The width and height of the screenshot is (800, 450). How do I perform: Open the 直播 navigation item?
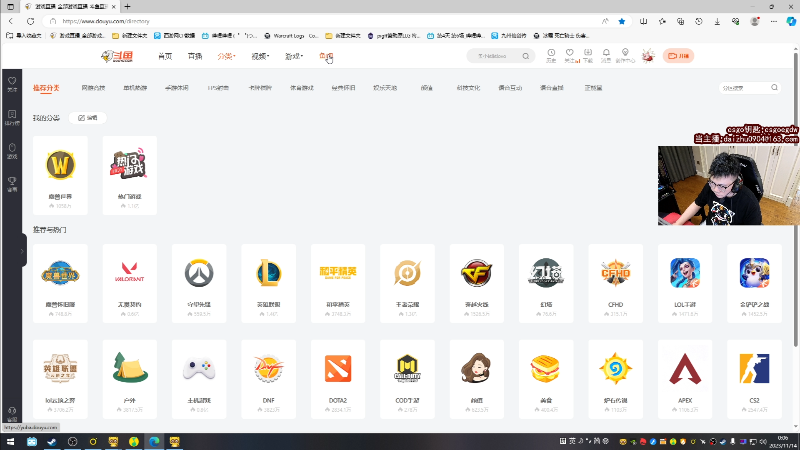[195, 56]
